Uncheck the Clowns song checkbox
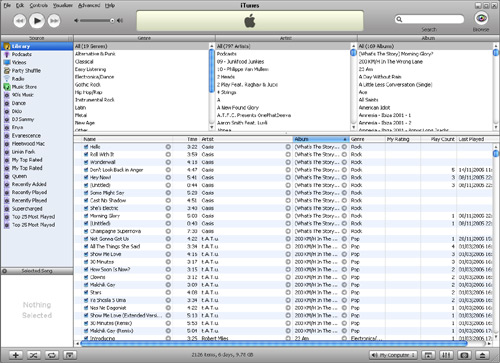Image resolution: width=500 pixels, height=363 pixels. pos(86,277)
